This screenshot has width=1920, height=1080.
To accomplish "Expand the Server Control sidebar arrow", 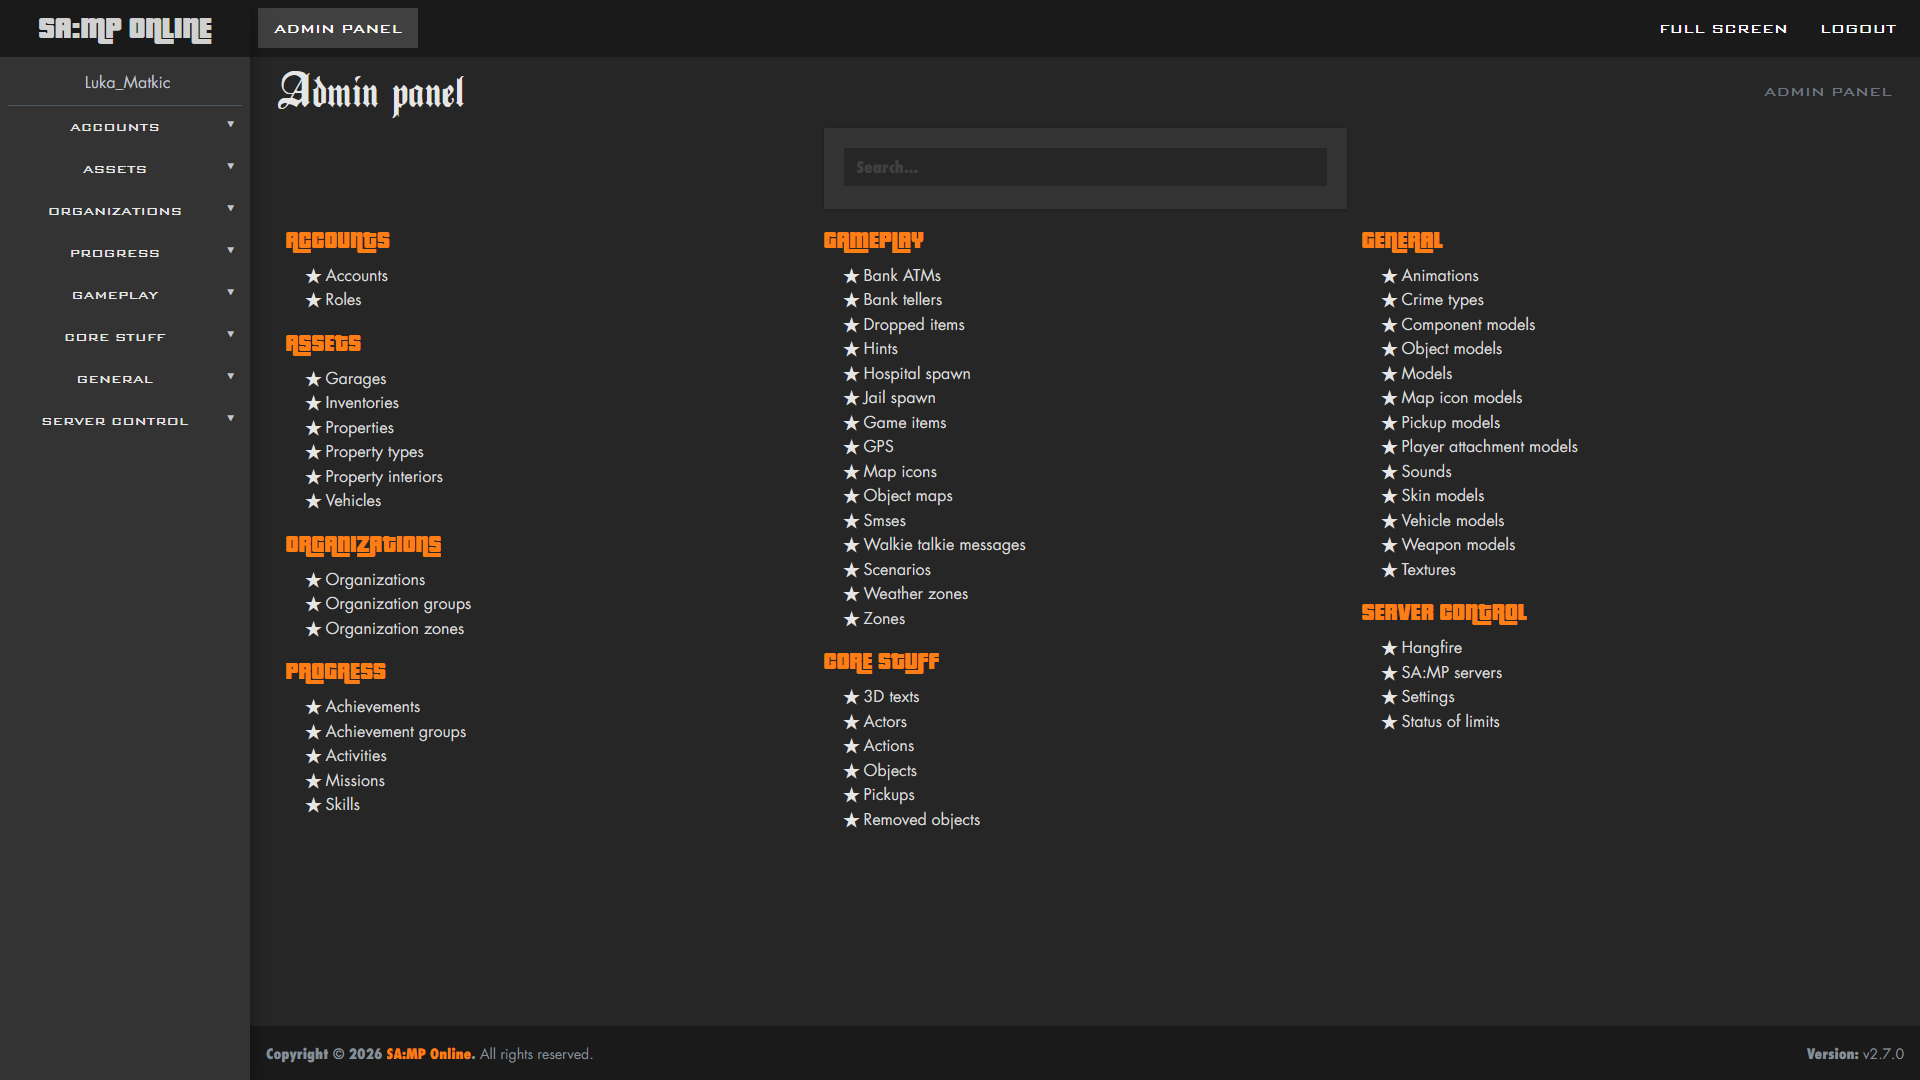I will 231,419.
